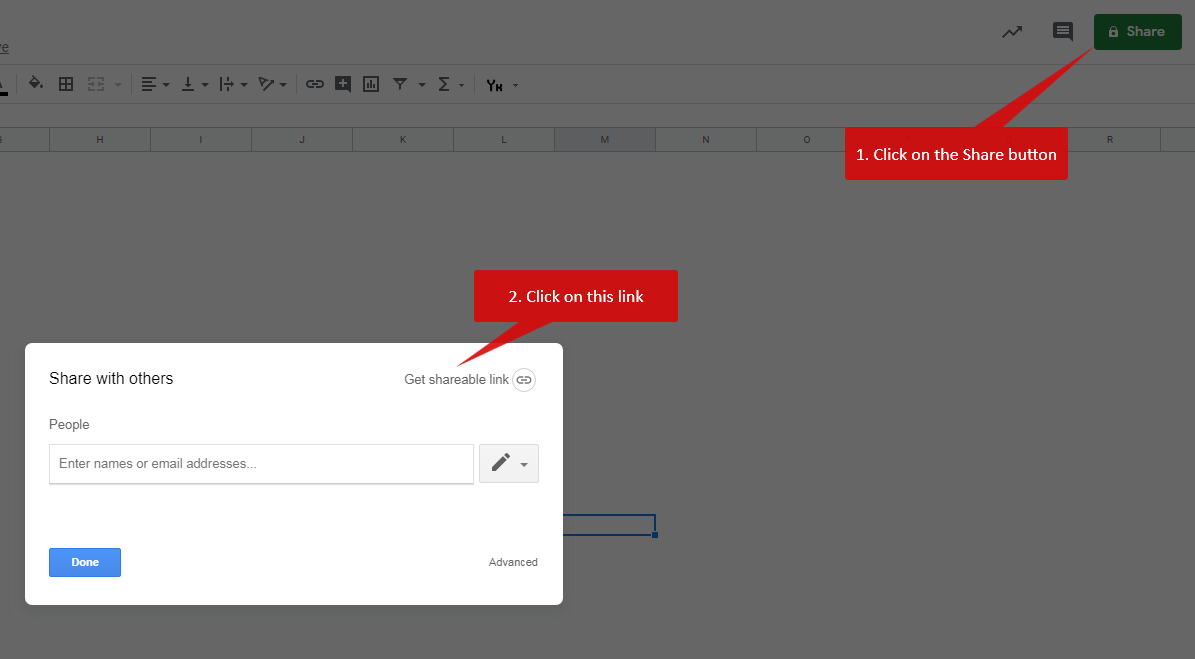Click the pencil edit-permission icon
This screenshot has width=1195, height=659.
coord(501,462)
